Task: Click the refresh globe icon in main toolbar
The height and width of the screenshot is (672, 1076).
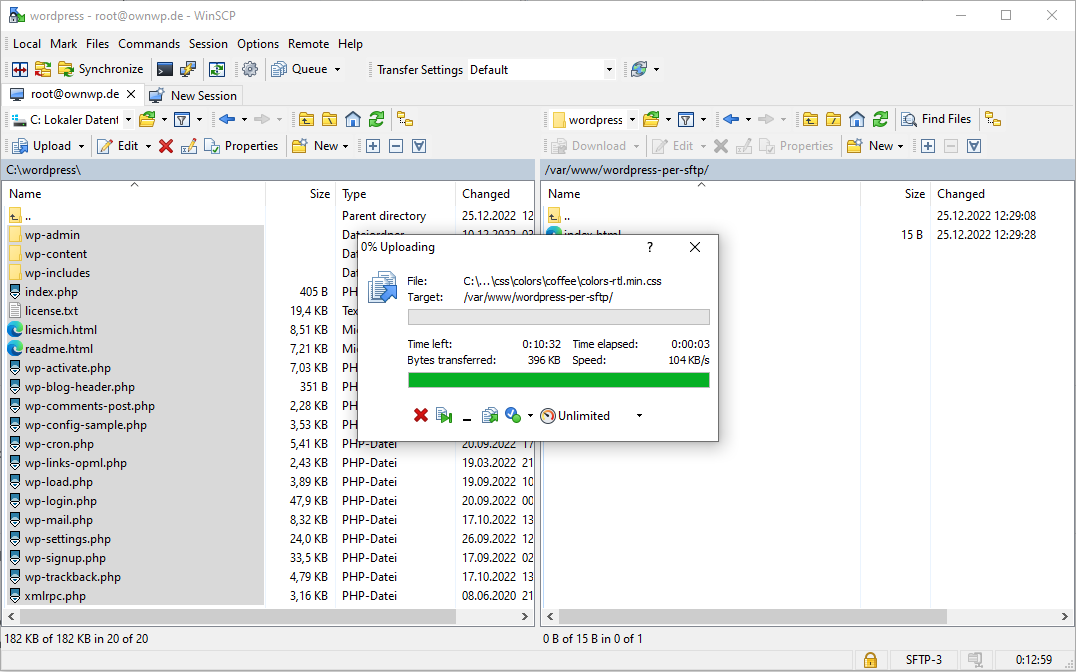Action: coord(639,69)
